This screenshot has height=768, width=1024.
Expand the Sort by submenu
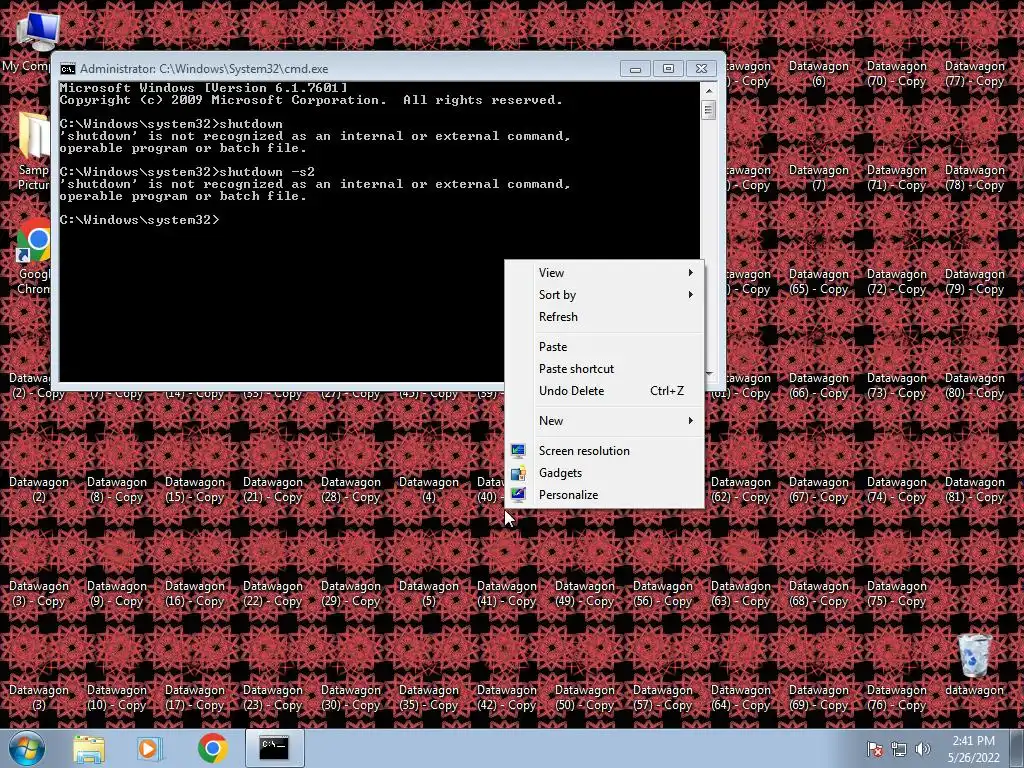click(605, 295)
